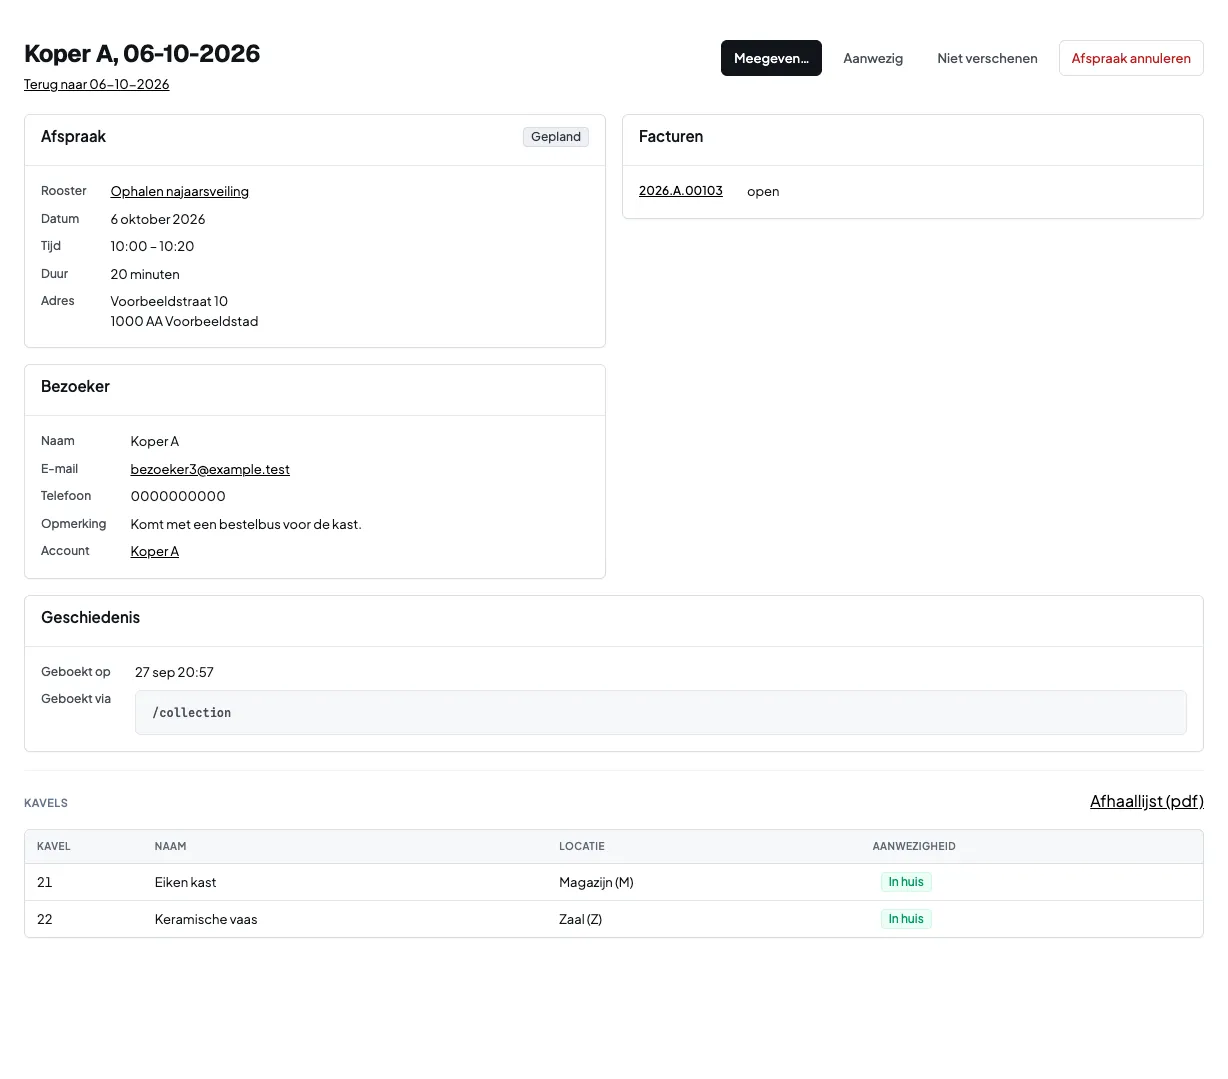The height and width of the screenshot is (1079, 1228).
Task: Click the date value 6 oktober 2026
Action: pos(158,219)
